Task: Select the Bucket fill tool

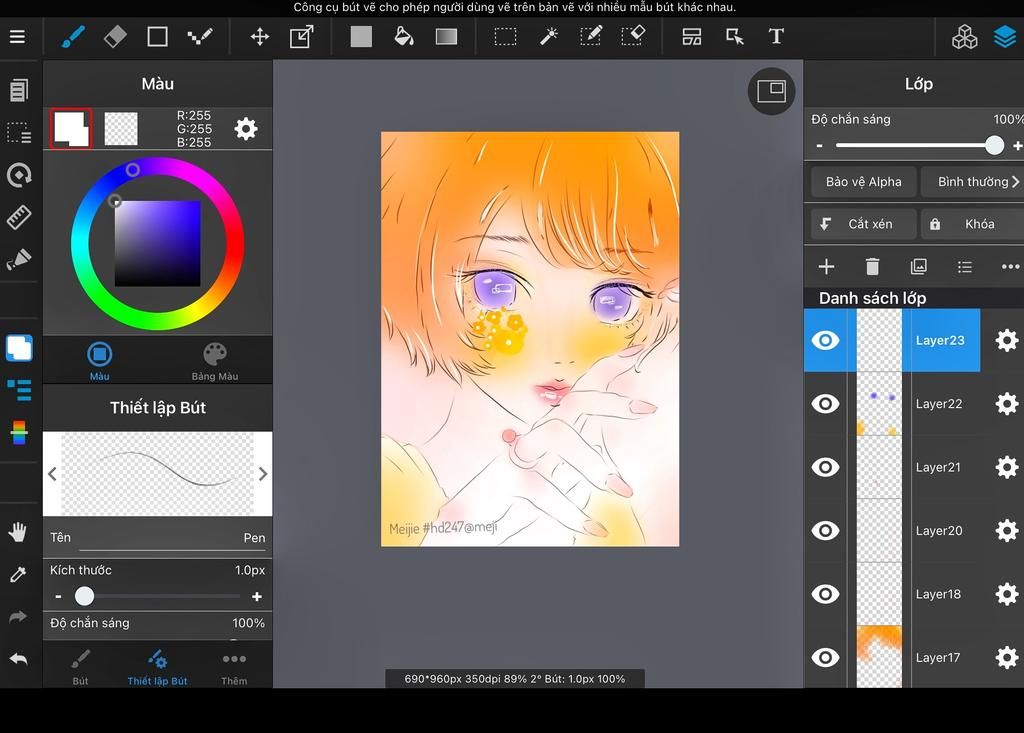Action: [404, 37]
